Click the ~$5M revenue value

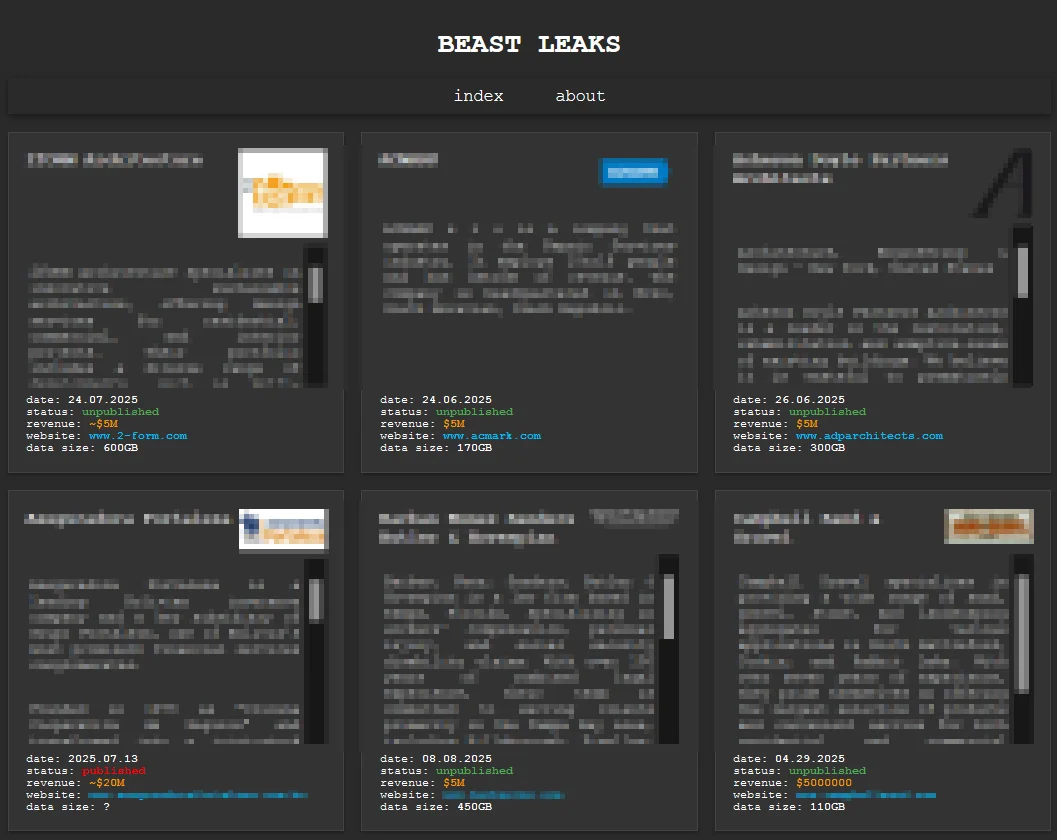tap(103, 424)
